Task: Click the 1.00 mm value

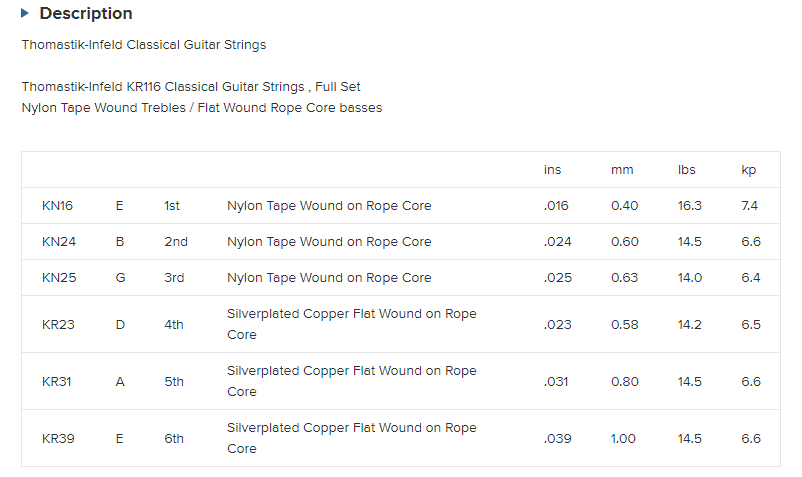Action: [624, 438]
